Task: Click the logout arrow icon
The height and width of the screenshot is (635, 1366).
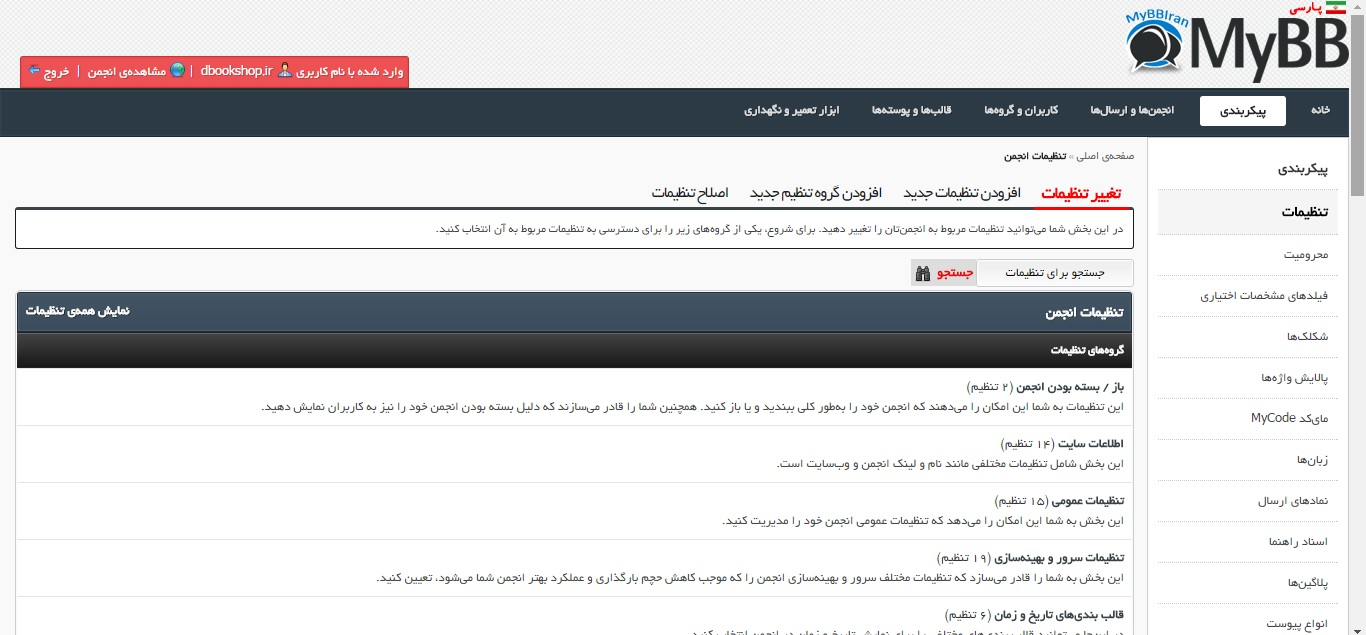Action: (x=34, y=71)
